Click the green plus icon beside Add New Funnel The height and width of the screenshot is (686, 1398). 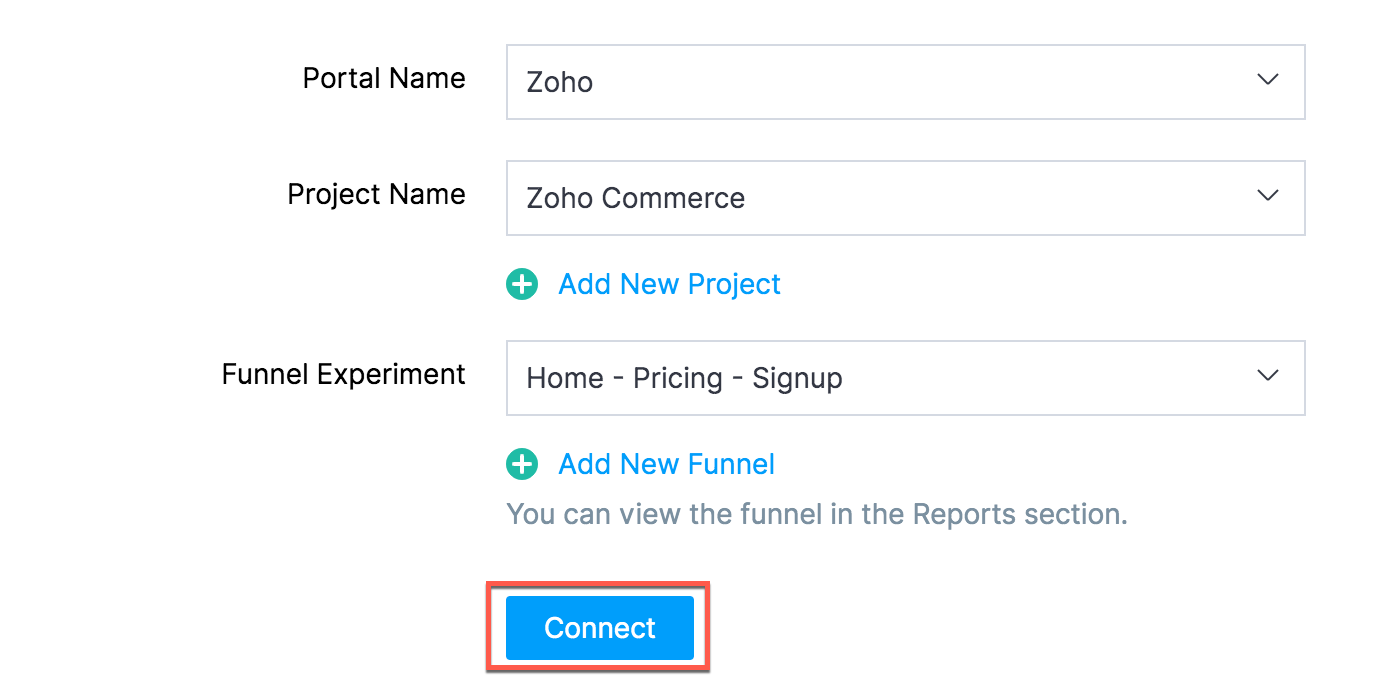522,465
